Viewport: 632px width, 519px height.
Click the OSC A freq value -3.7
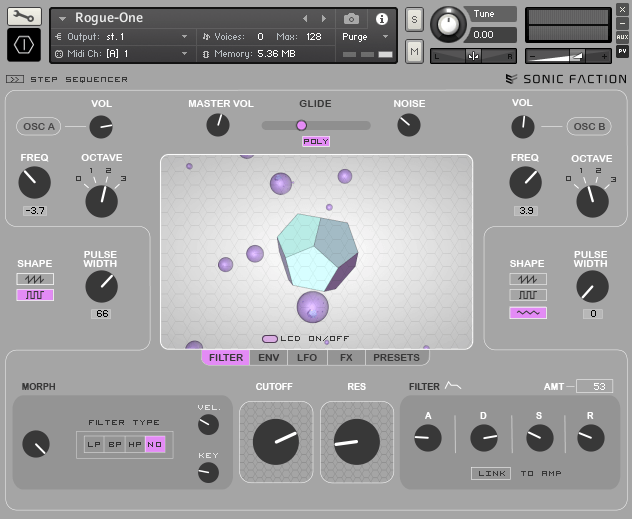(x=35, y=210)
